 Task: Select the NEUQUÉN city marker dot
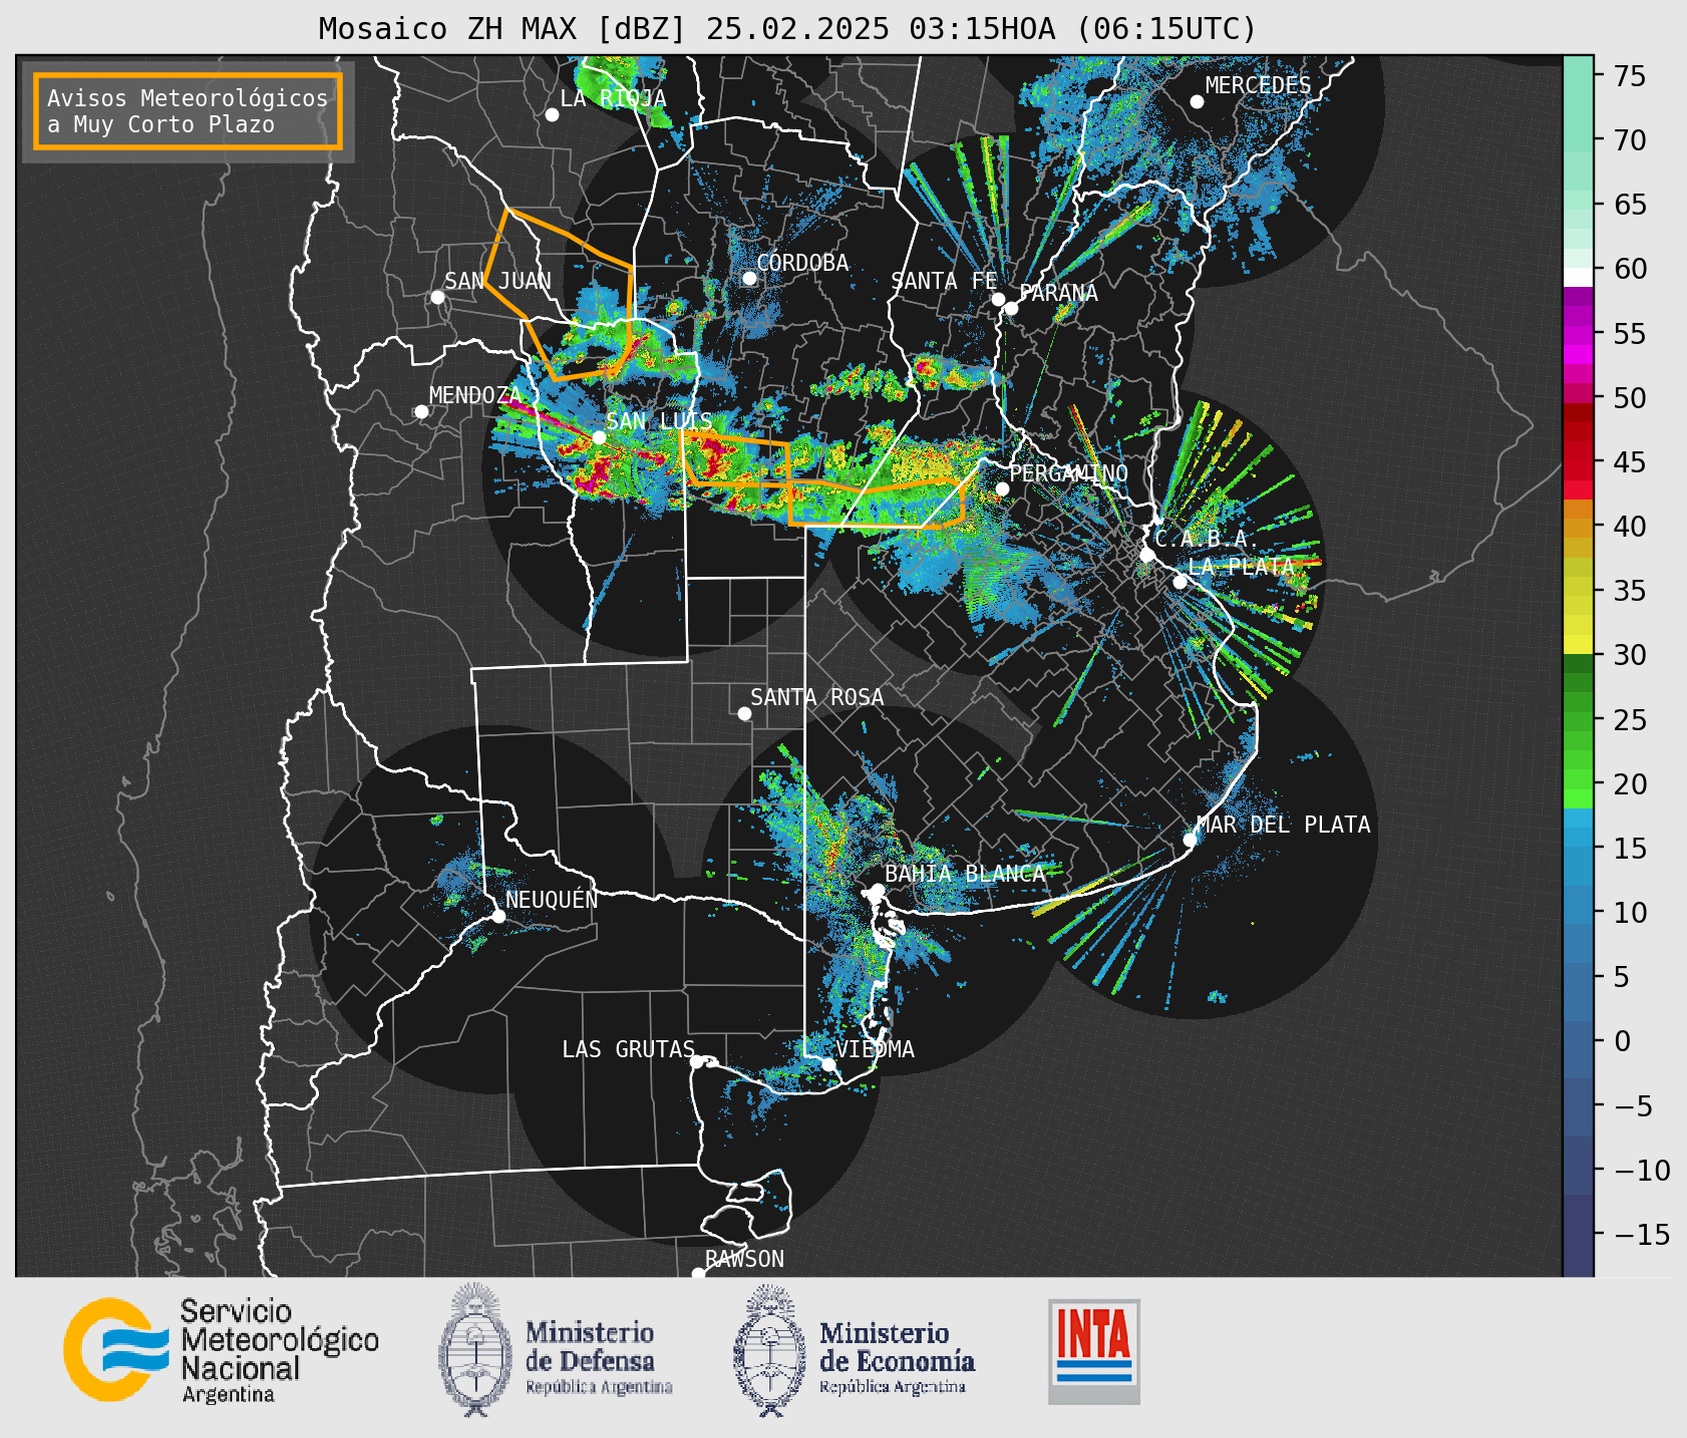499,916
